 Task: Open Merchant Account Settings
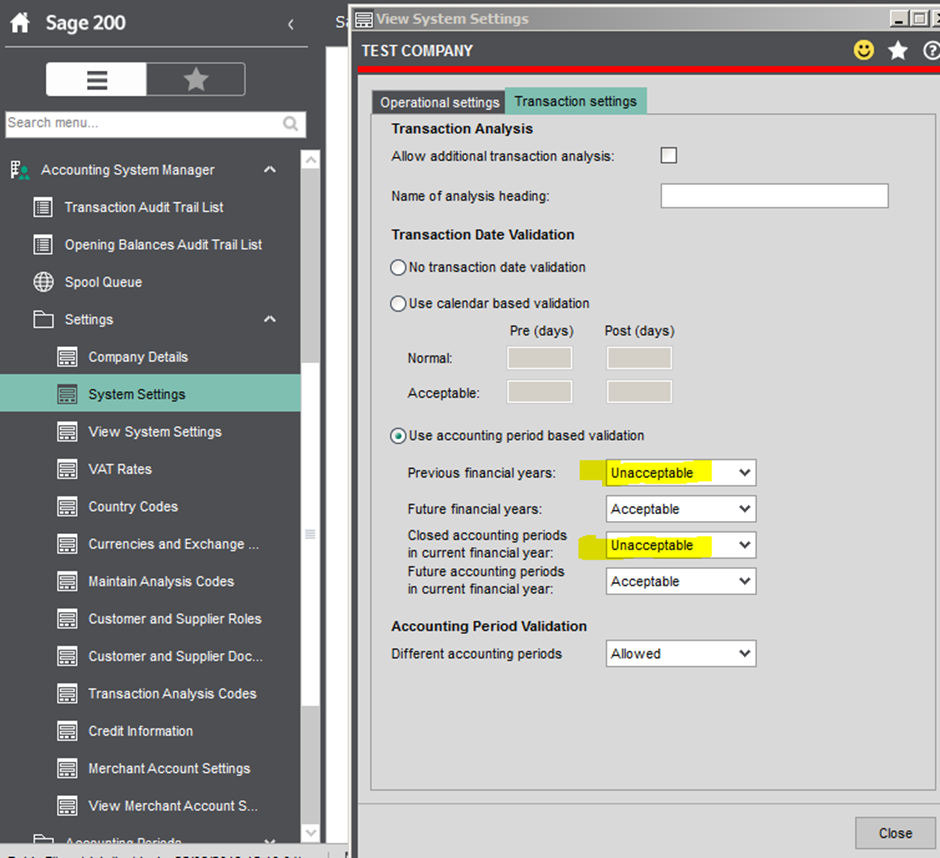click(169, 769)
